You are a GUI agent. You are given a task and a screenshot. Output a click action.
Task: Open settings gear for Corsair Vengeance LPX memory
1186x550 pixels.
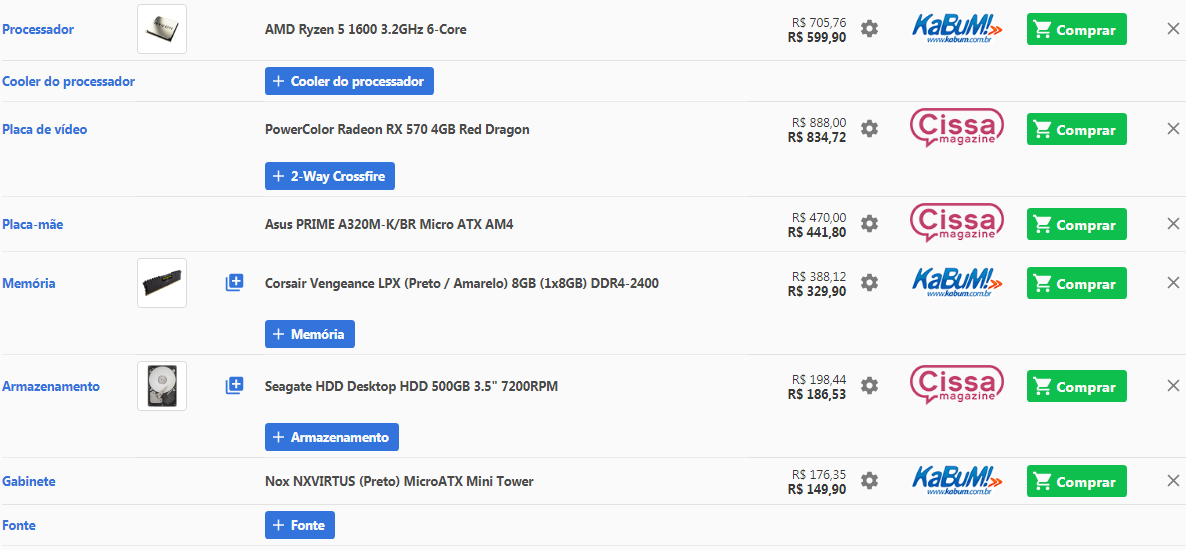[870, 283]
